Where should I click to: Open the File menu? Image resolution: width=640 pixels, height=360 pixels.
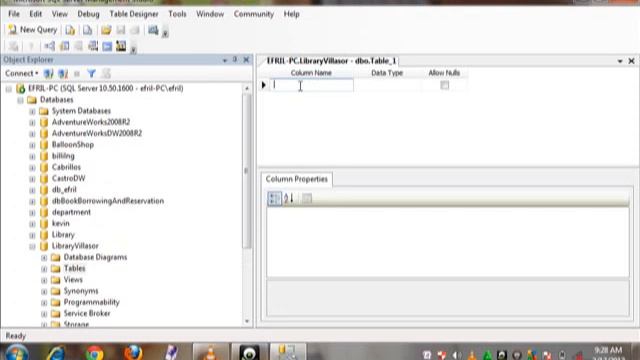(14, 14)
